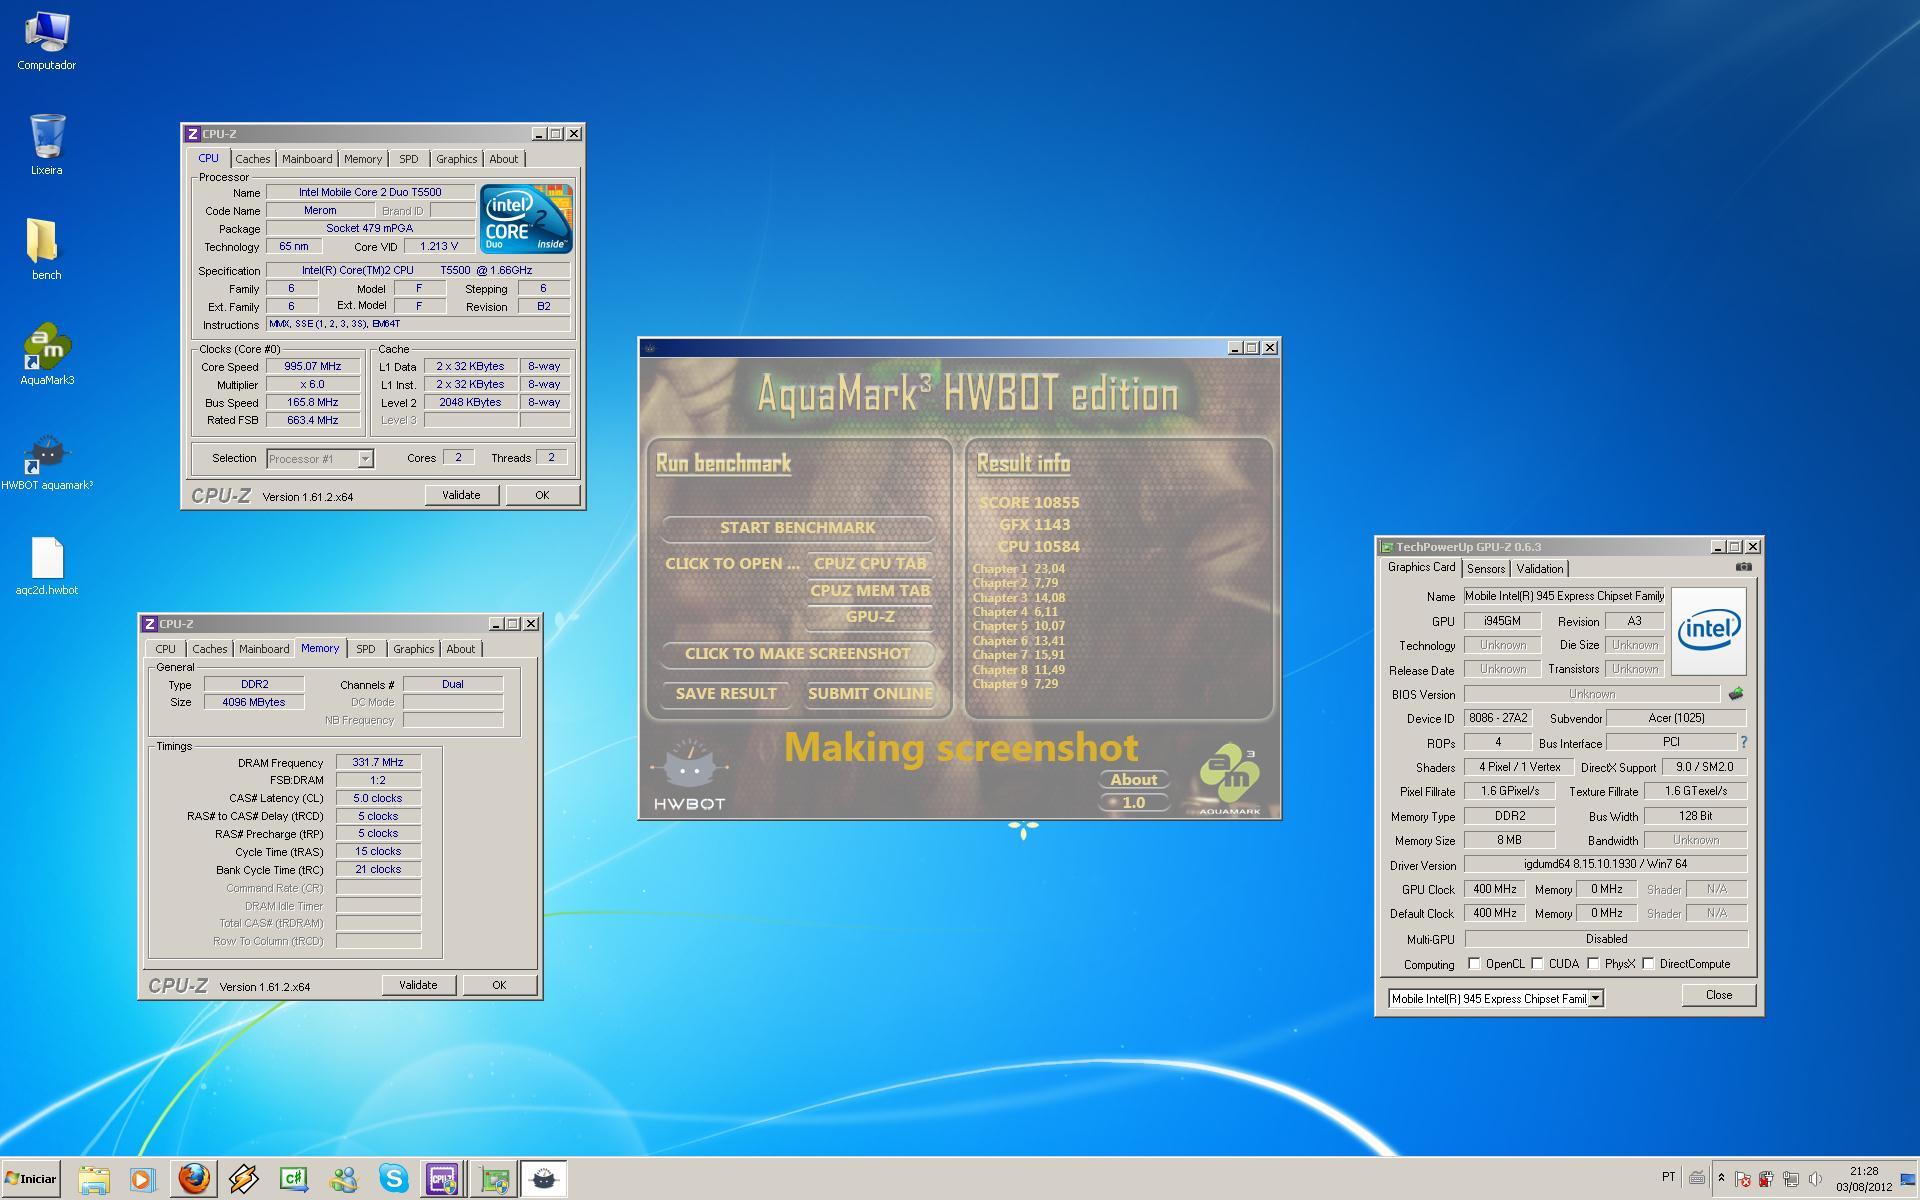Select the HWBOT aquamark3 desktop shortcut

[x=46, y=461]
